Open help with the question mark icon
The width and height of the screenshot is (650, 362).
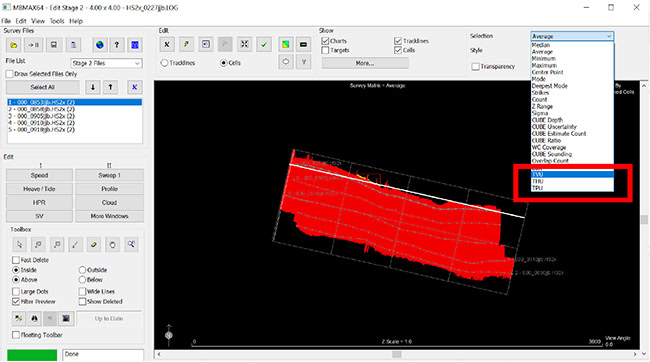tap(117, 45)
